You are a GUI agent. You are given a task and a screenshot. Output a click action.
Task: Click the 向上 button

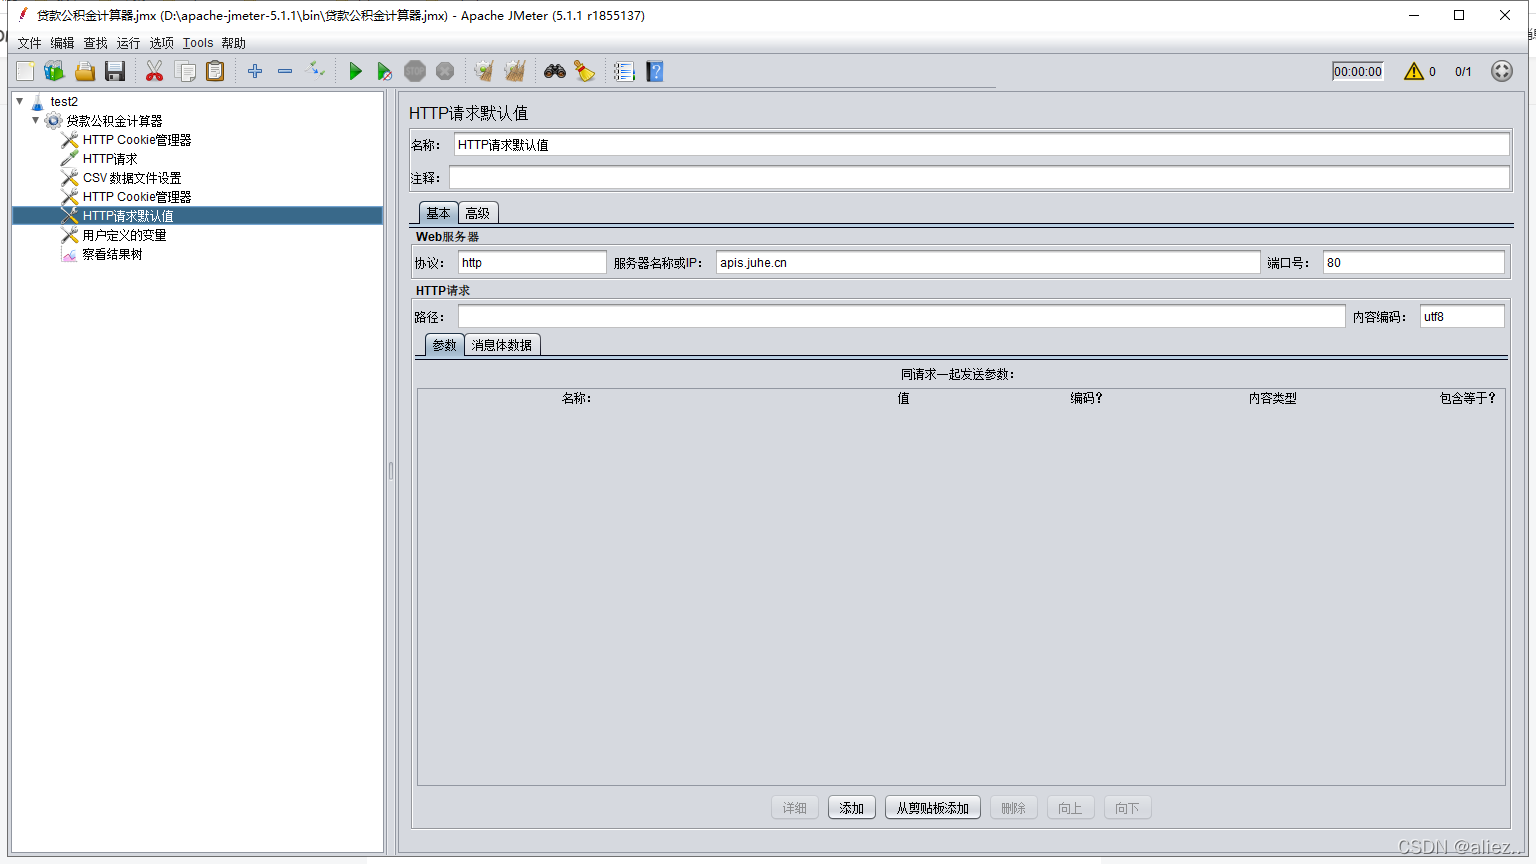coord(1070,808)
